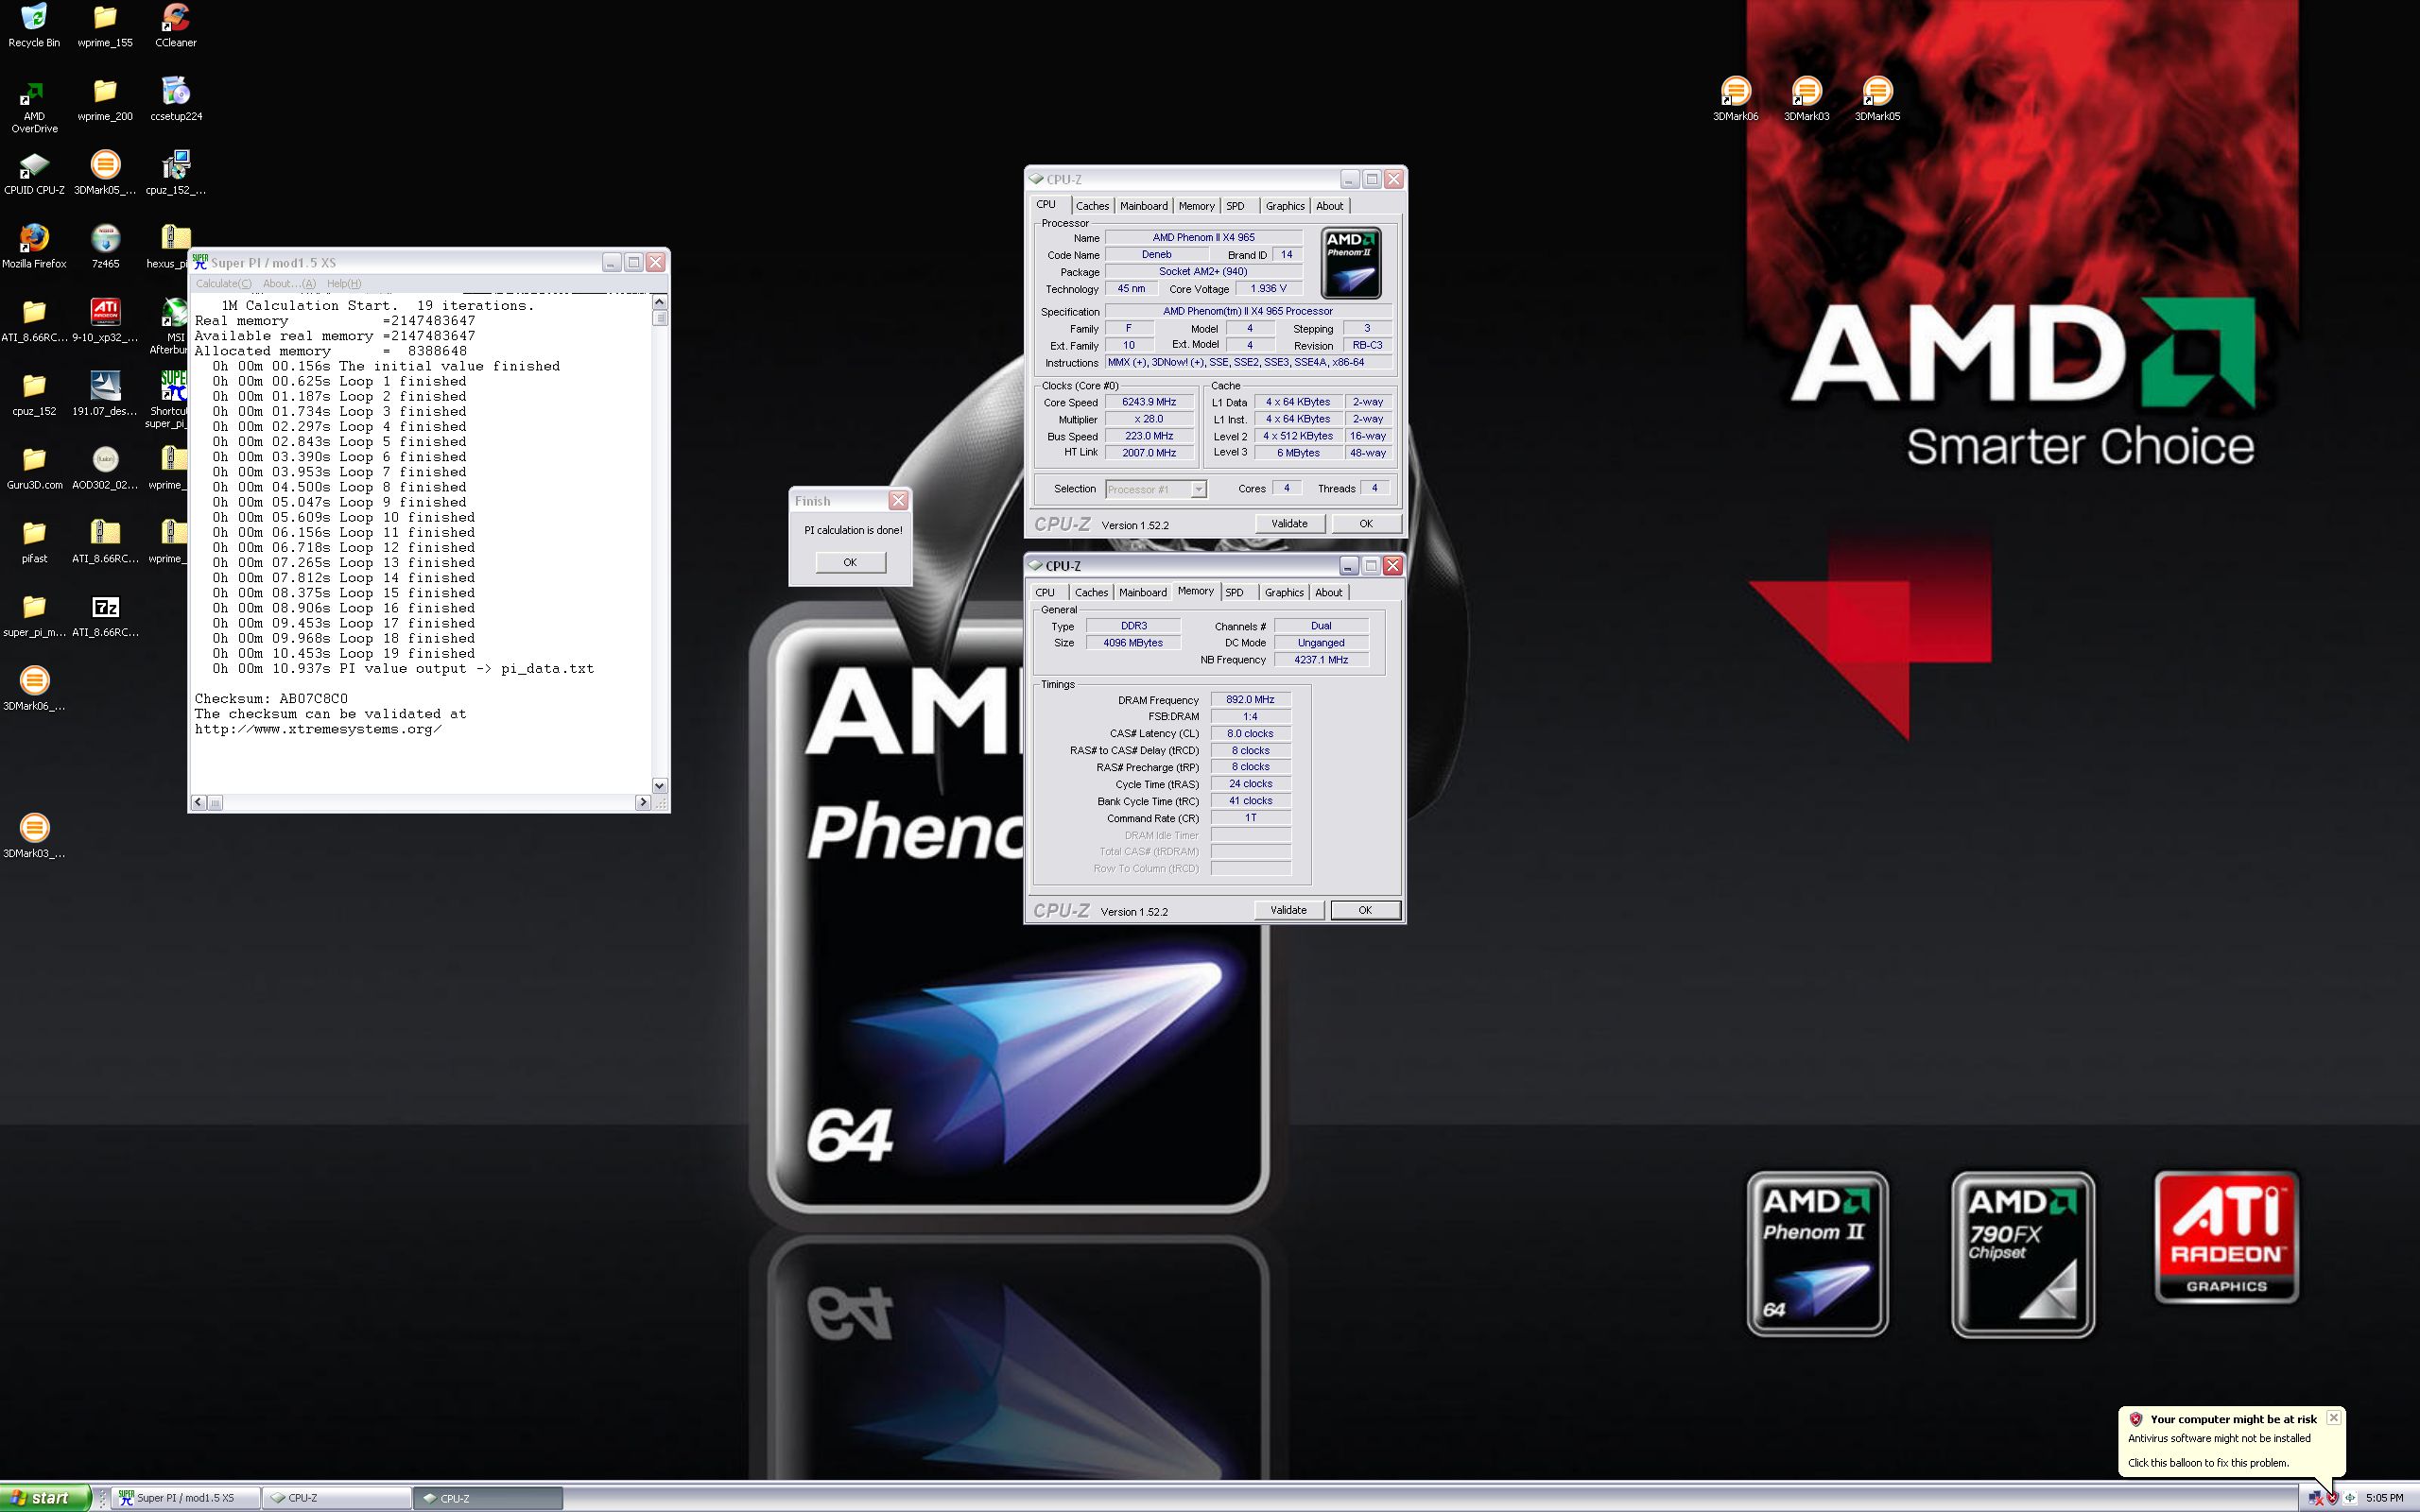Activate Super PI taskbar button
Viewport: 2420px width, 1512px height.
185,1498
